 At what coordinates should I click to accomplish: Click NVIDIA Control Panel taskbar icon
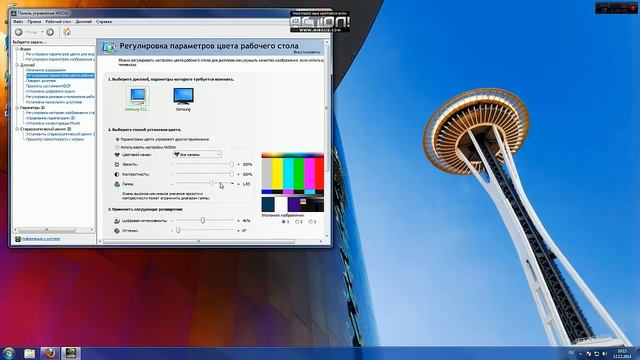click(x=71, y=353)
